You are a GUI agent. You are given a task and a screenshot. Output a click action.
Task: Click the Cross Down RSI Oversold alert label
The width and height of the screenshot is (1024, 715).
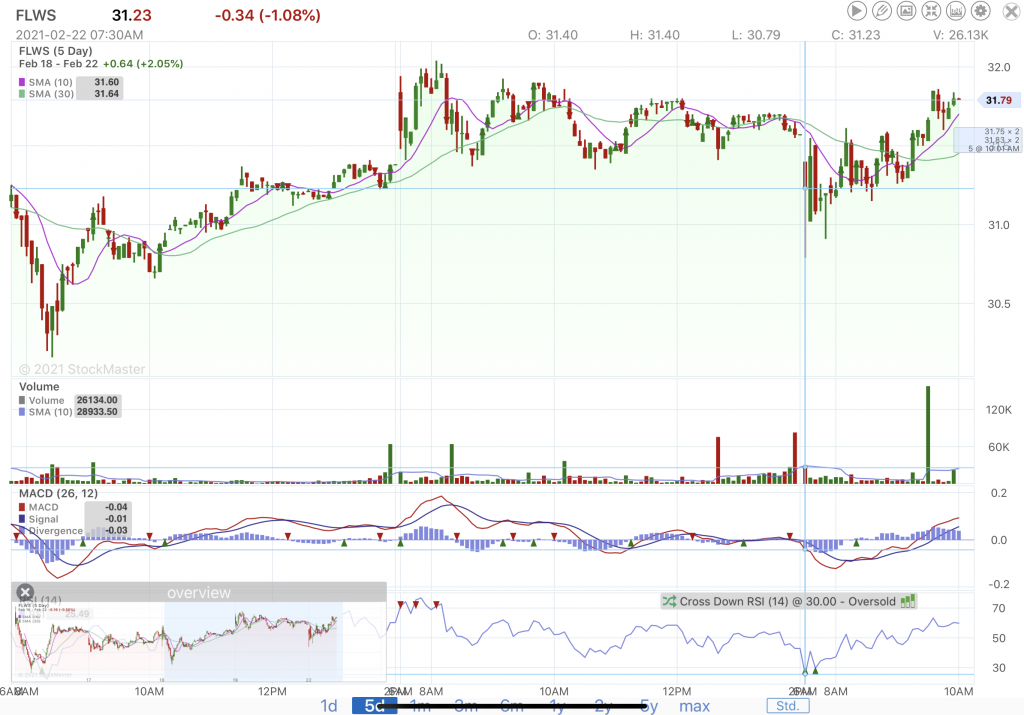point(788,601)
